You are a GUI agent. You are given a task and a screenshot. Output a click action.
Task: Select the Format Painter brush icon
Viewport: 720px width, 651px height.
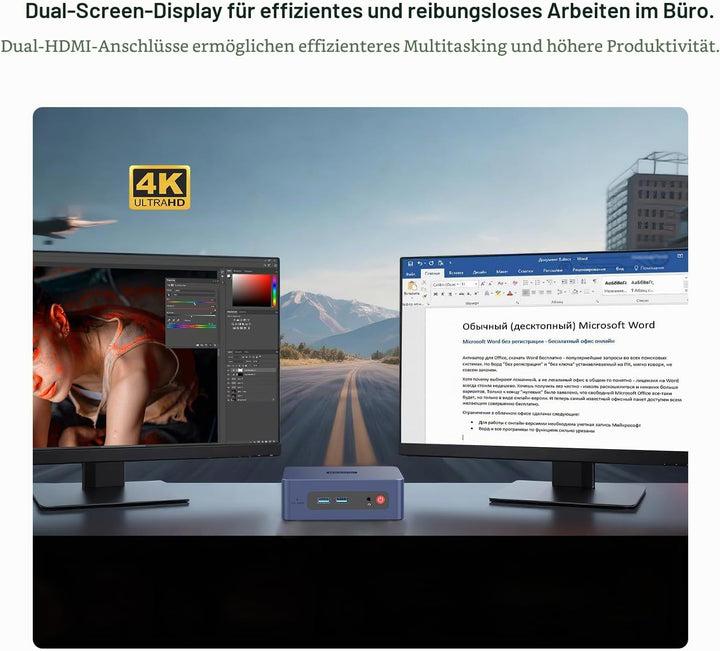tap(424, 296)
